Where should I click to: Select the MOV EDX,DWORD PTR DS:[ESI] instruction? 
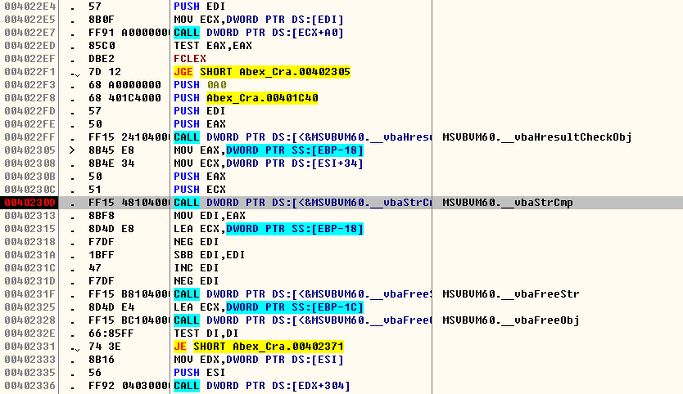click(x=259, y=359)
